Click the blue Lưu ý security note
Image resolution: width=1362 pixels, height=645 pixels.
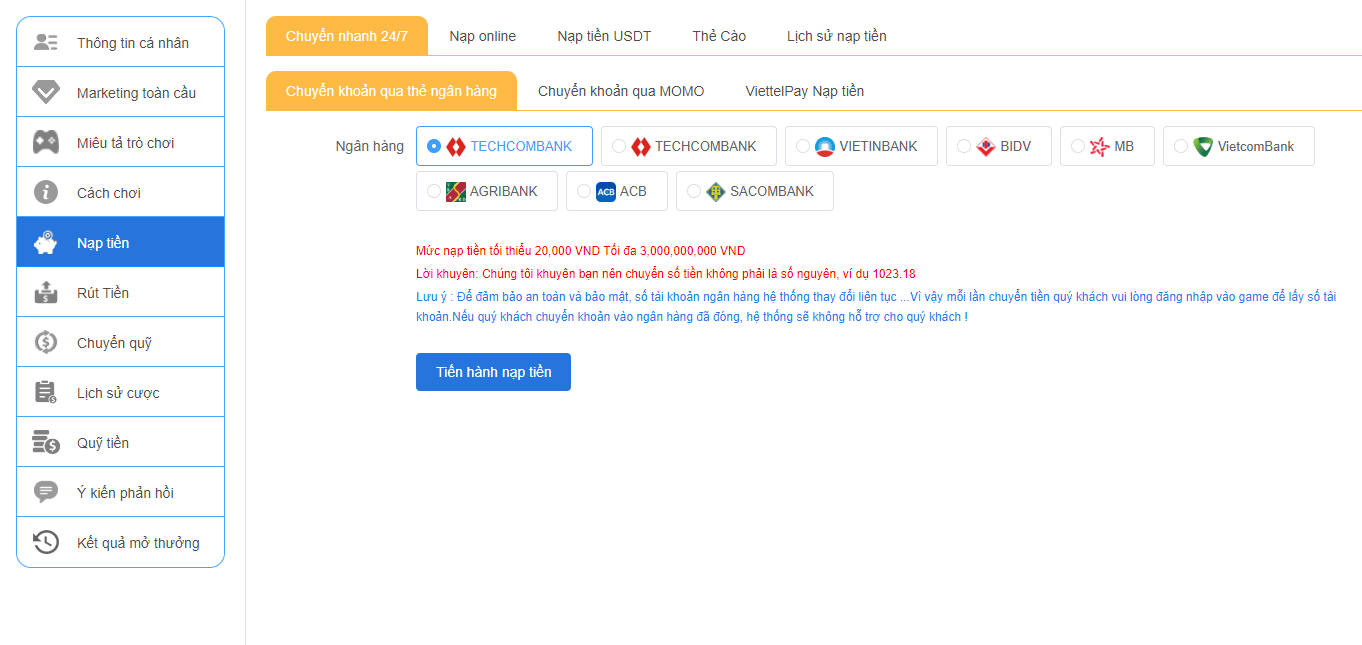click(x=876, y=306)
